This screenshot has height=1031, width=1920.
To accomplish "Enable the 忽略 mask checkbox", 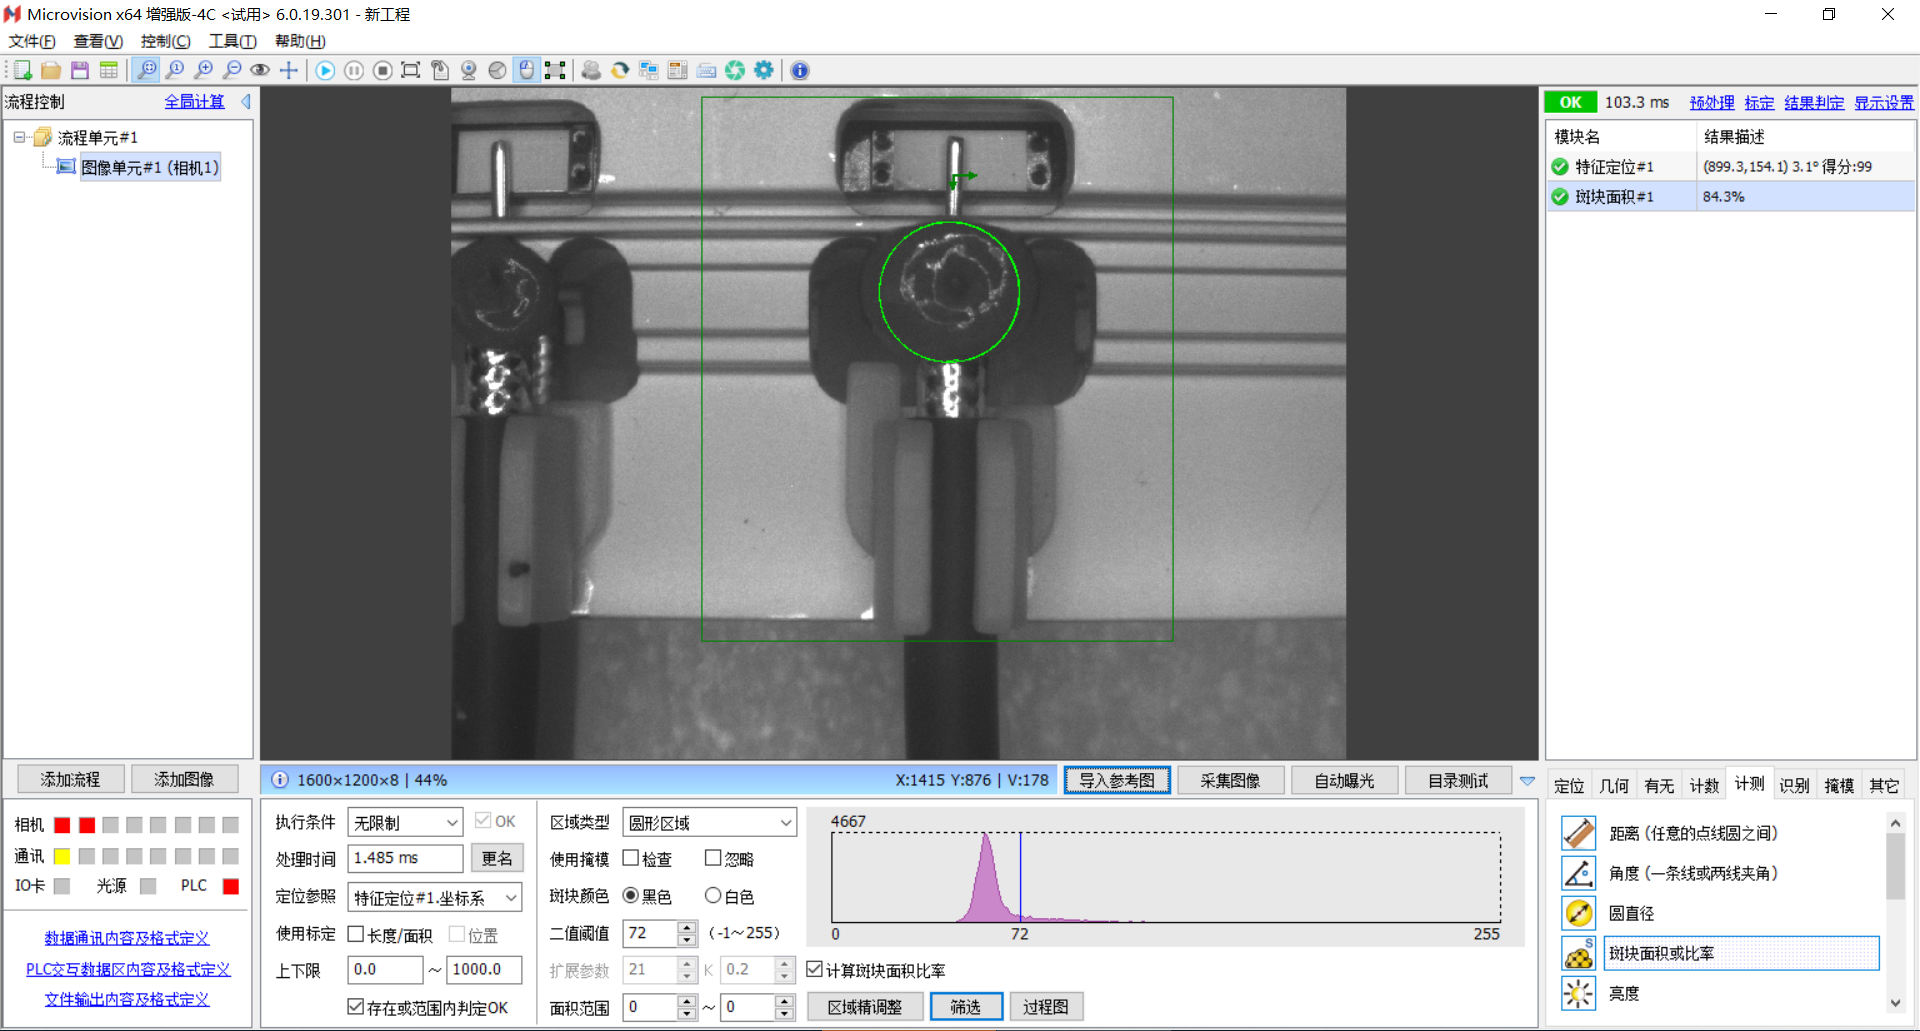I will [x=713, y=858].
